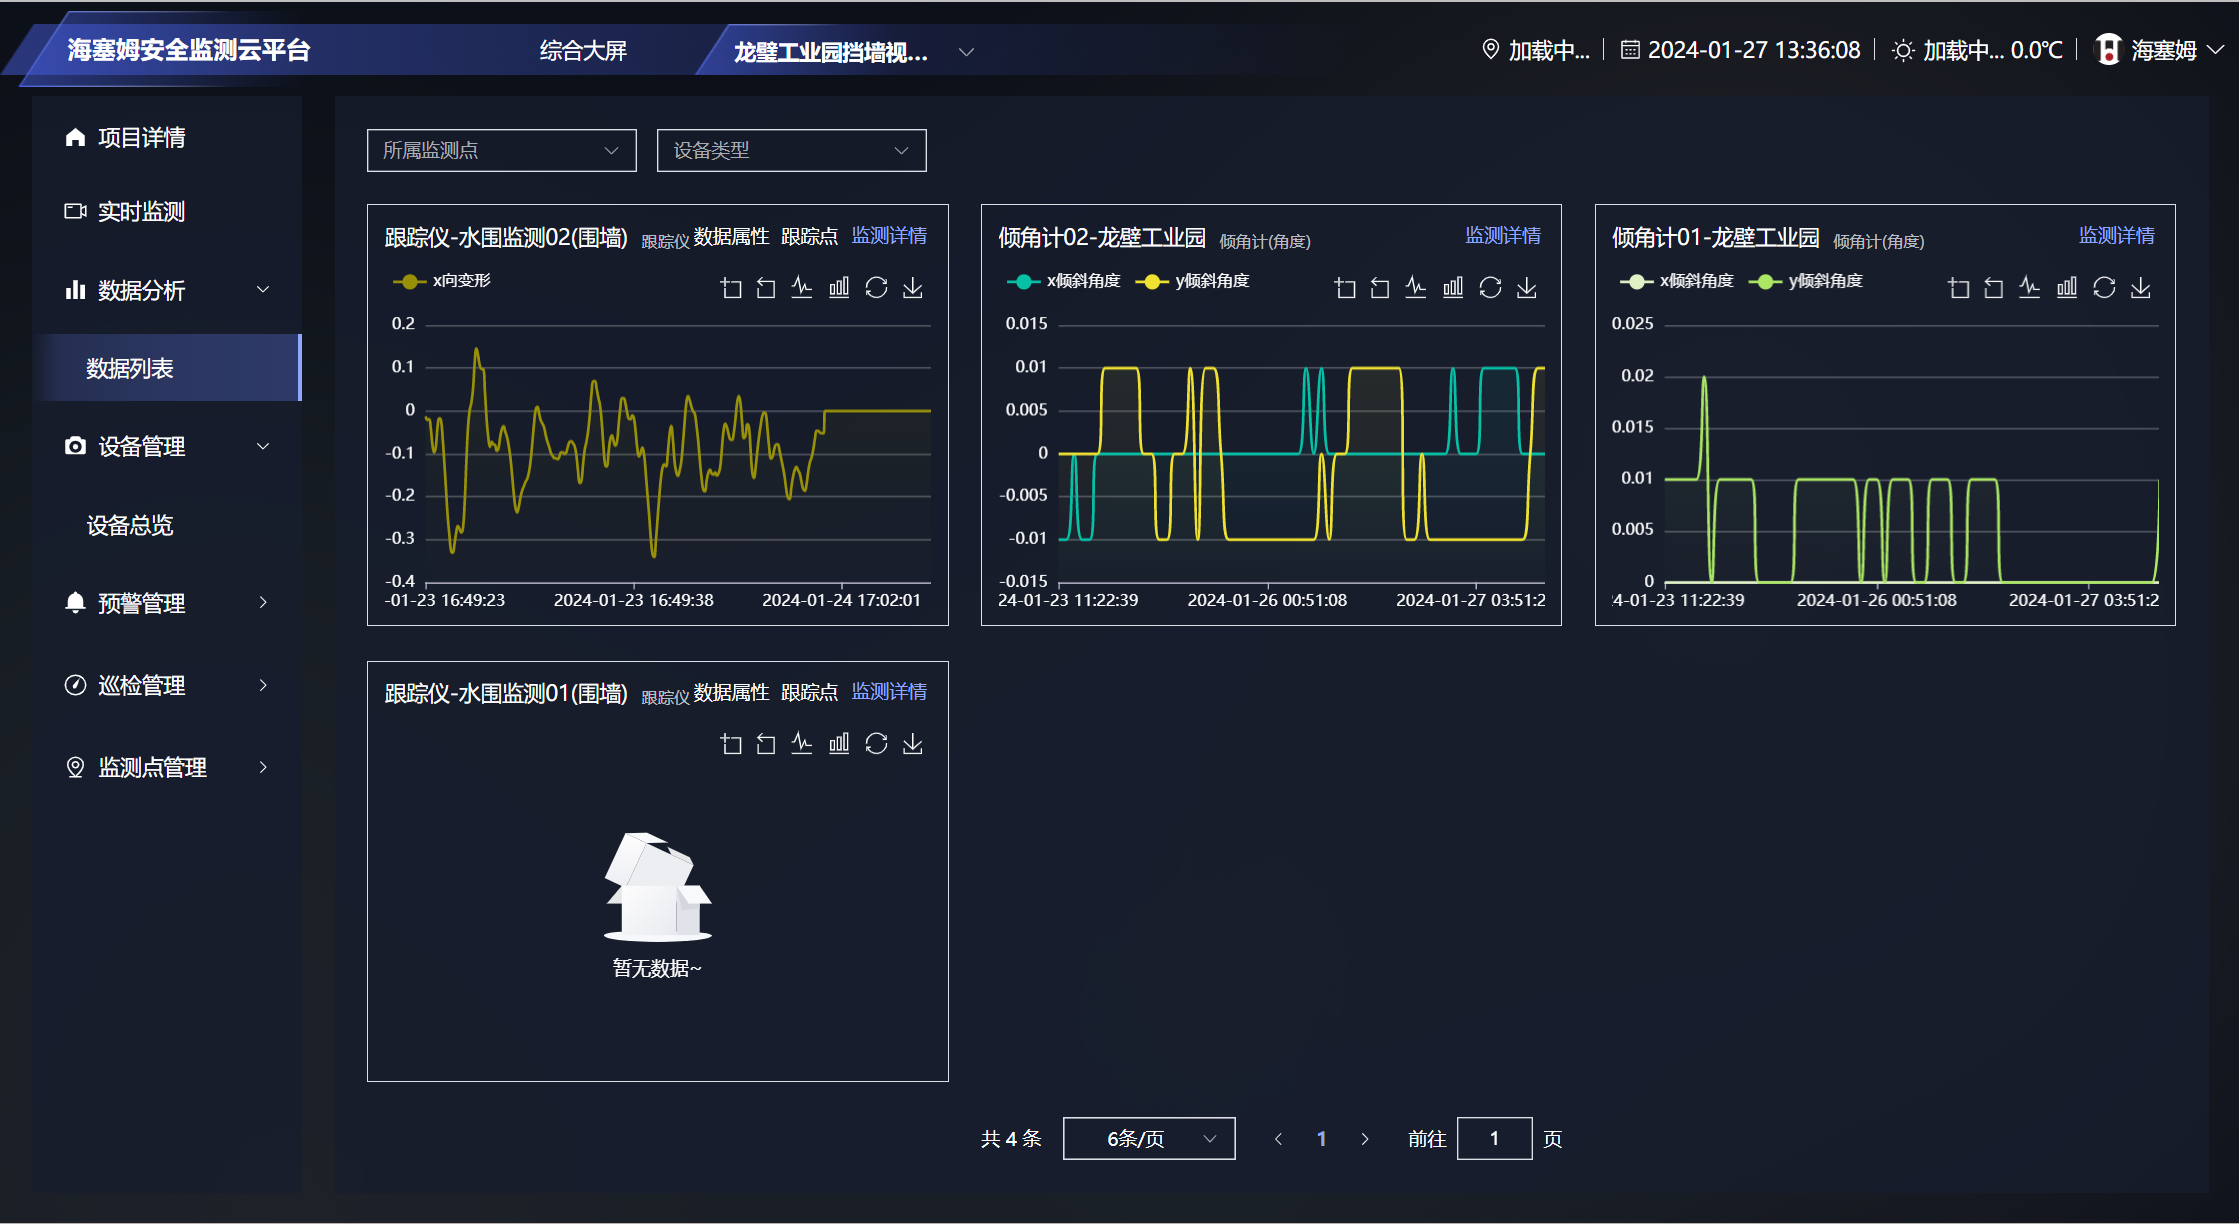
Task: Go to next page arrow in pagination
Action: click(1365, 1139)
